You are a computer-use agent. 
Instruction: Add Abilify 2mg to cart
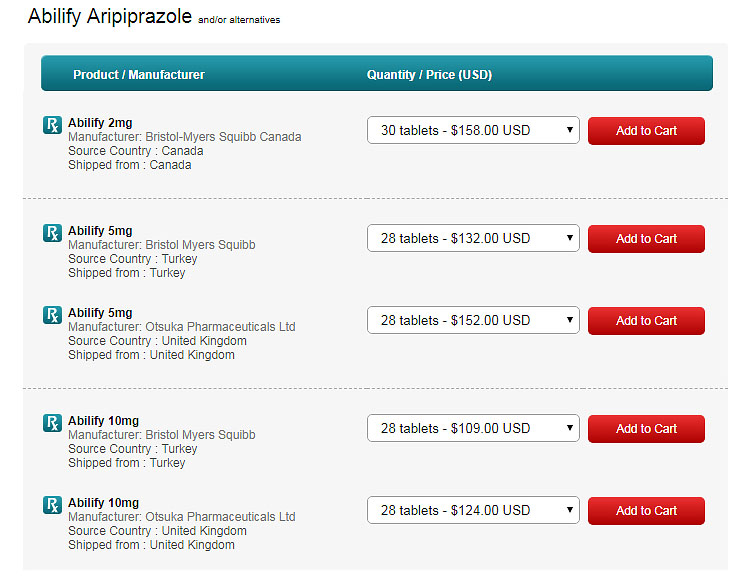[646, 131]
